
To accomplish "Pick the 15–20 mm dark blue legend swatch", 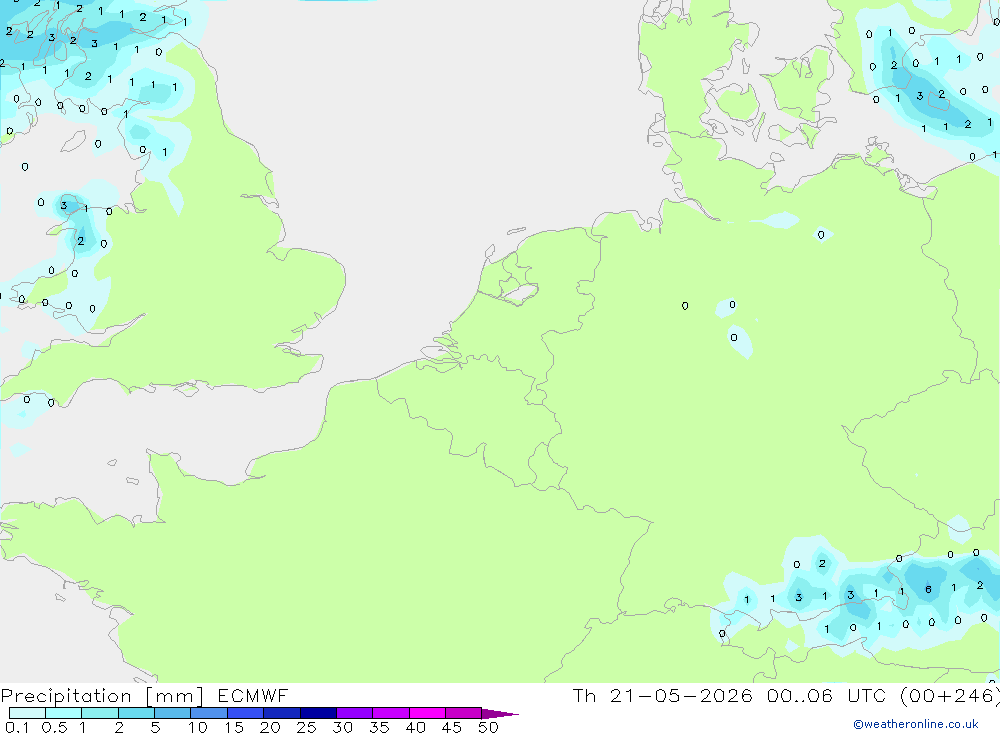I will (x=246, y=713).
